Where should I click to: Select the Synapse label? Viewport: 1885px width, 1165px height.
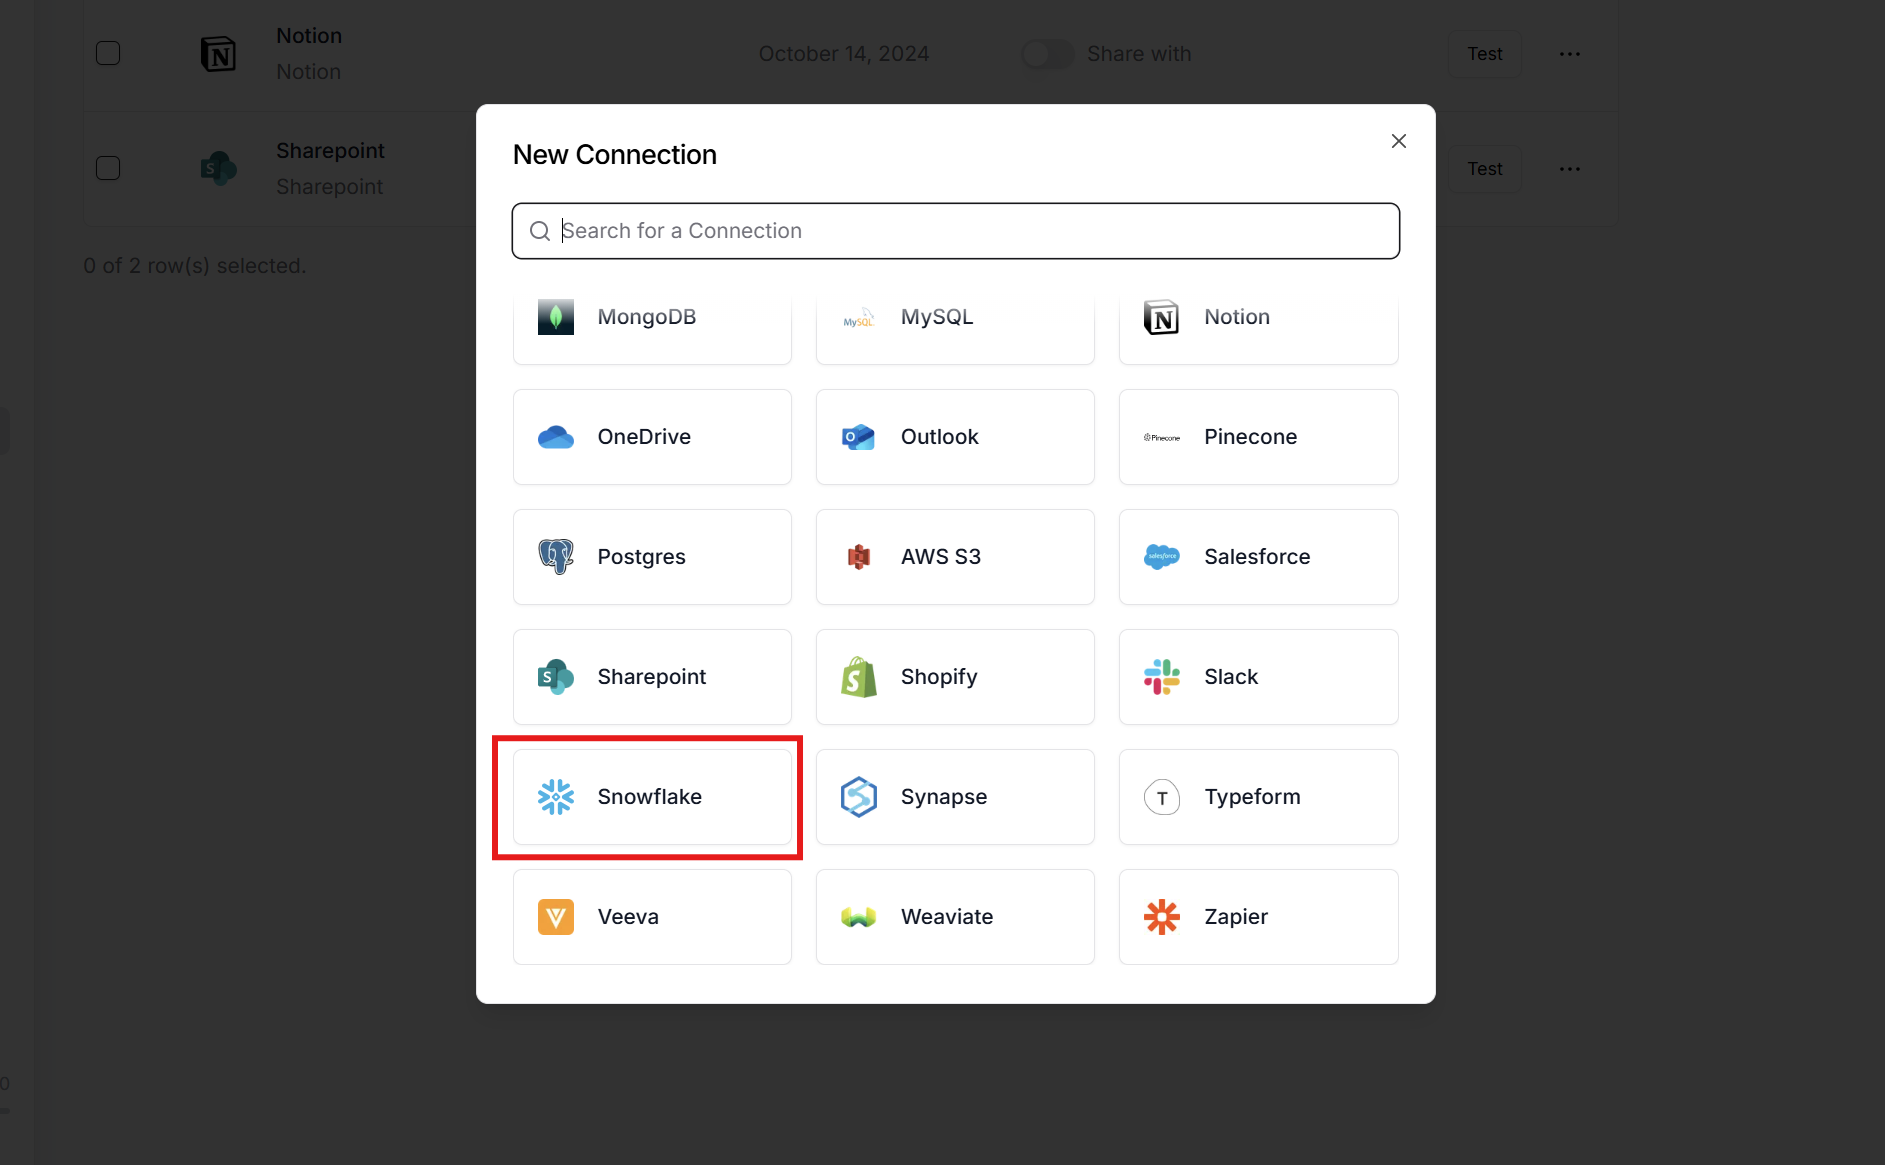point(944,797)
